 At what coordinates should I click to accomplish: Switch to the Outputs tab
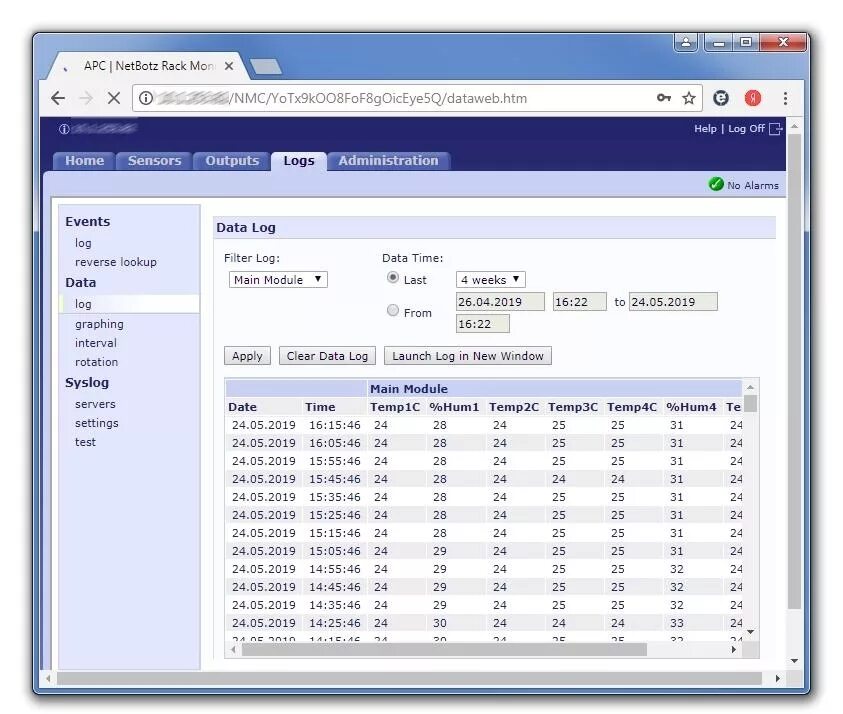pos(232,161)
